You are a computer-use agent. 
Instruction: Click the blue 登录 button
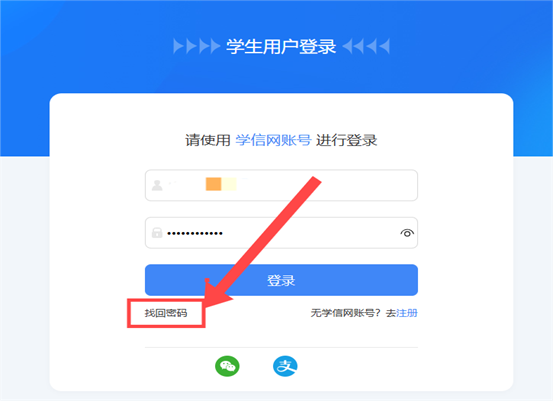pos(281,280)
